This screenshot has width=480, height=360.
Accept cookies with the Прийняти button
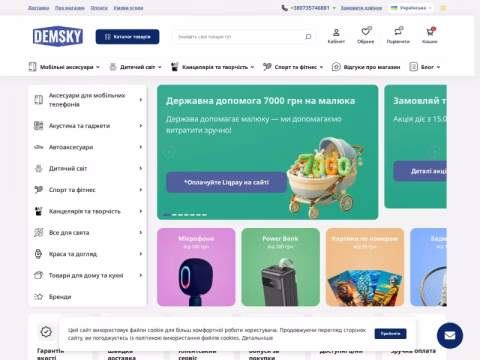click(390, 334)
